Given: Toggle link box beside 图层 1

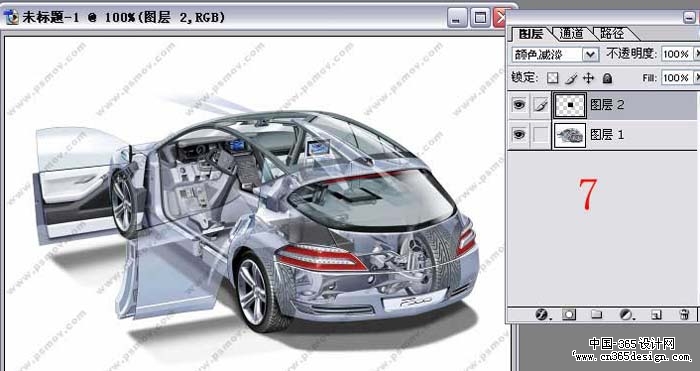Looking at the screenshot, I should pyautogui.click(x=540, y=135).
